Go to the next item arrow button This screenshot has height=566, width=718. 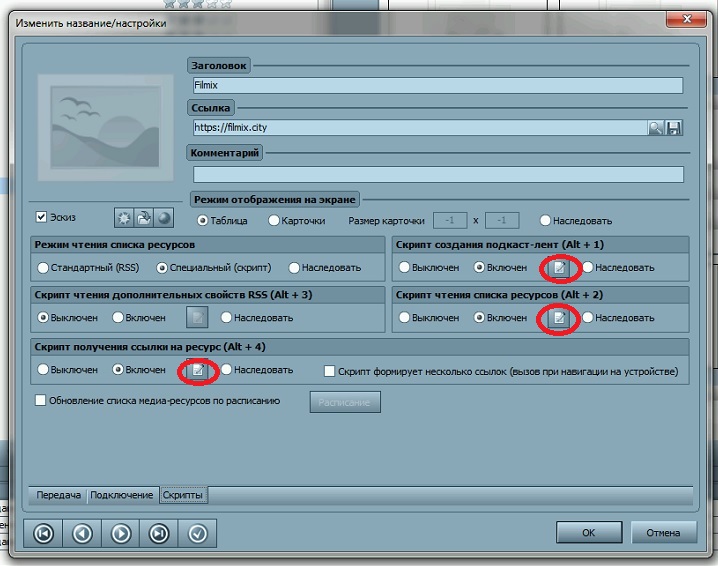coord(121,533)
